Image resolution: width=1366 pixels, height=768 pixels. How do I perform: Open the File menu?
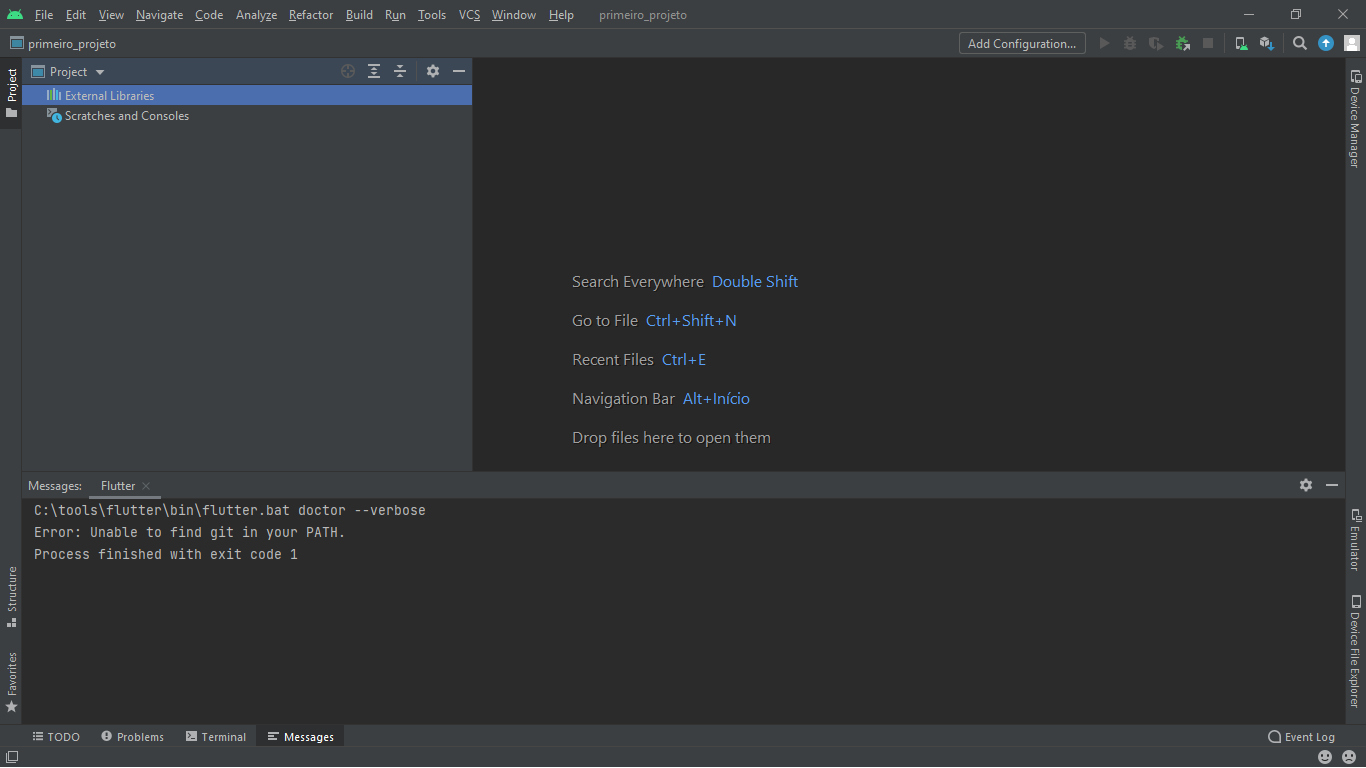44,15
